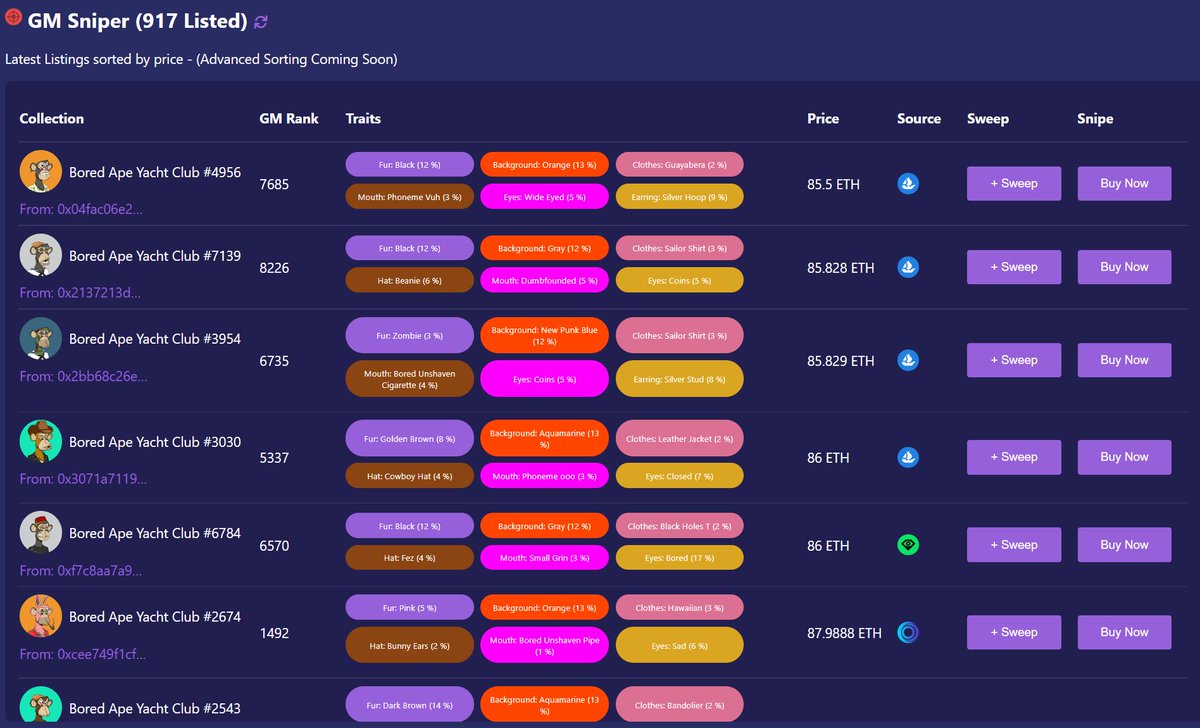Select trait pill Earring: Silver Hoop (9 %)
1200x728 pixels.
(680, 197)
